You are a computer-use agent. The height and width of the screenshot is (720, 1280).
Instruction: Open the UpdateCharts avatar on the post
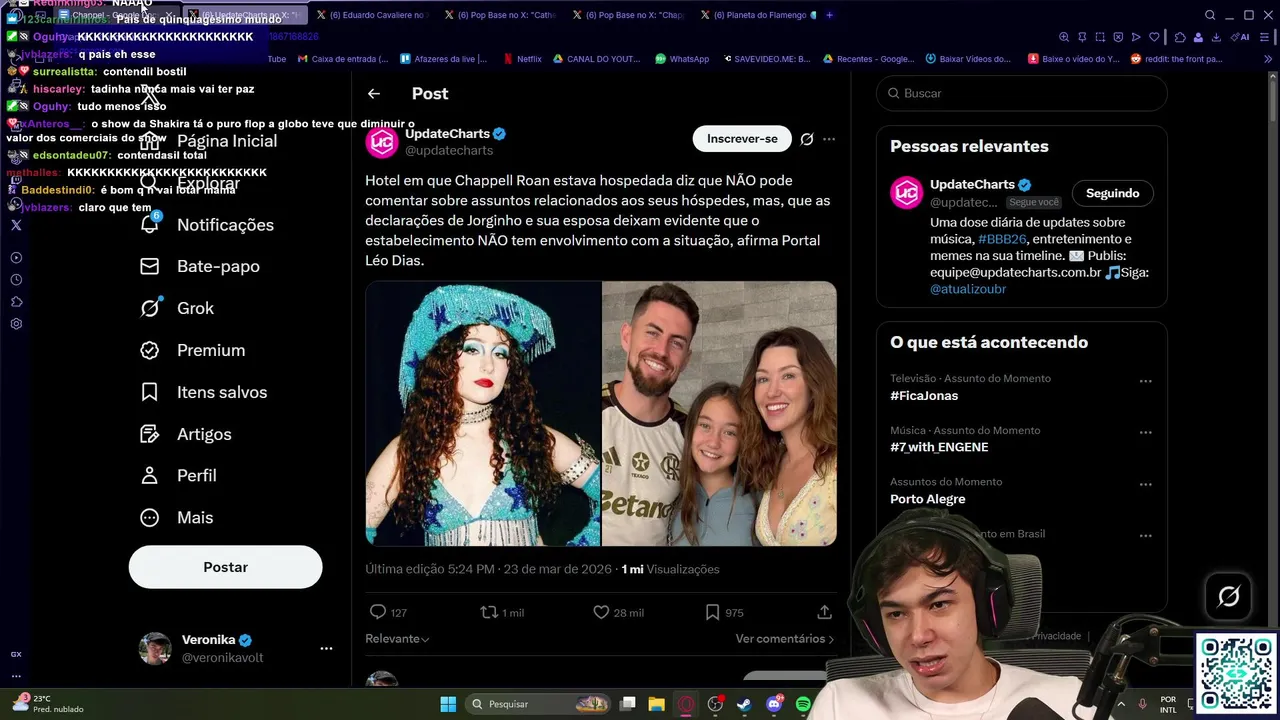tap(382, 142)
